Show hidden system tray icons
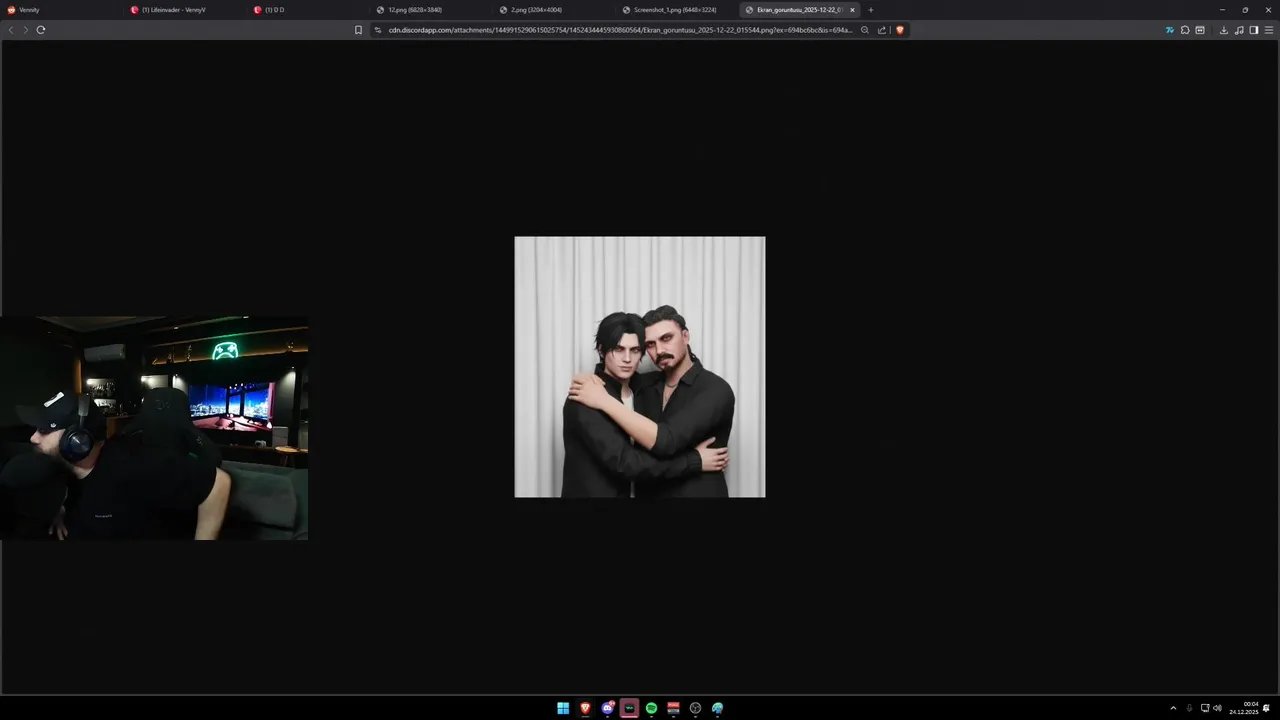This screenshot has width=1280, height=720. point(1173,708)
